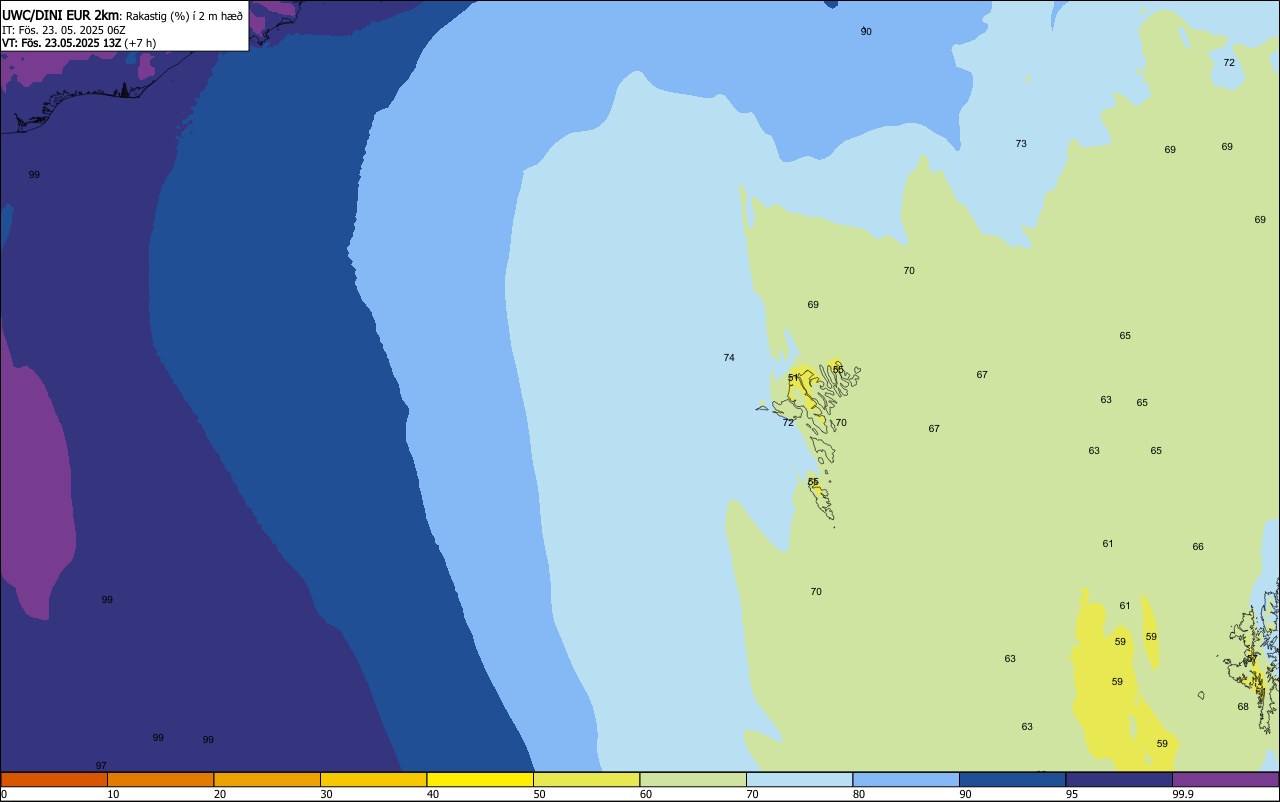The height and width of the screenshot is (802, 1280).
Task: Click the legend tick label 40
Action: 432,794
